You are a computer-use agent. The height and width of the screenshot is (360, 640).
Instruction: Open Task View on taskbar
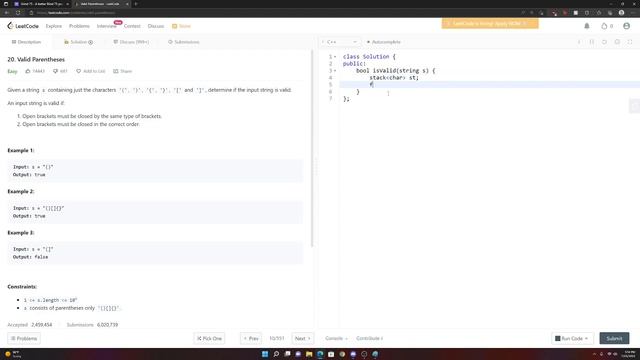coord(287,354)
